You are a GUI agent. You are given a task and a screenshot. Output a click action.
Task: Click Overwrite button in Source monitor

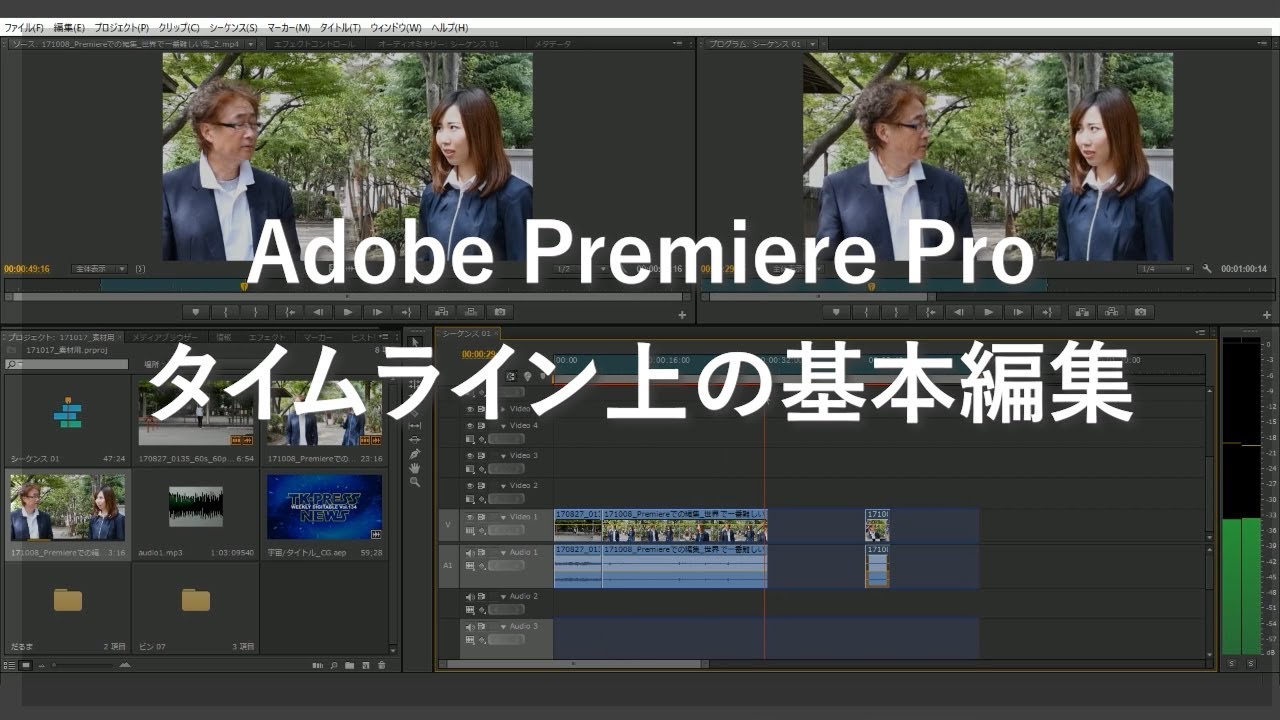(471, 312)
